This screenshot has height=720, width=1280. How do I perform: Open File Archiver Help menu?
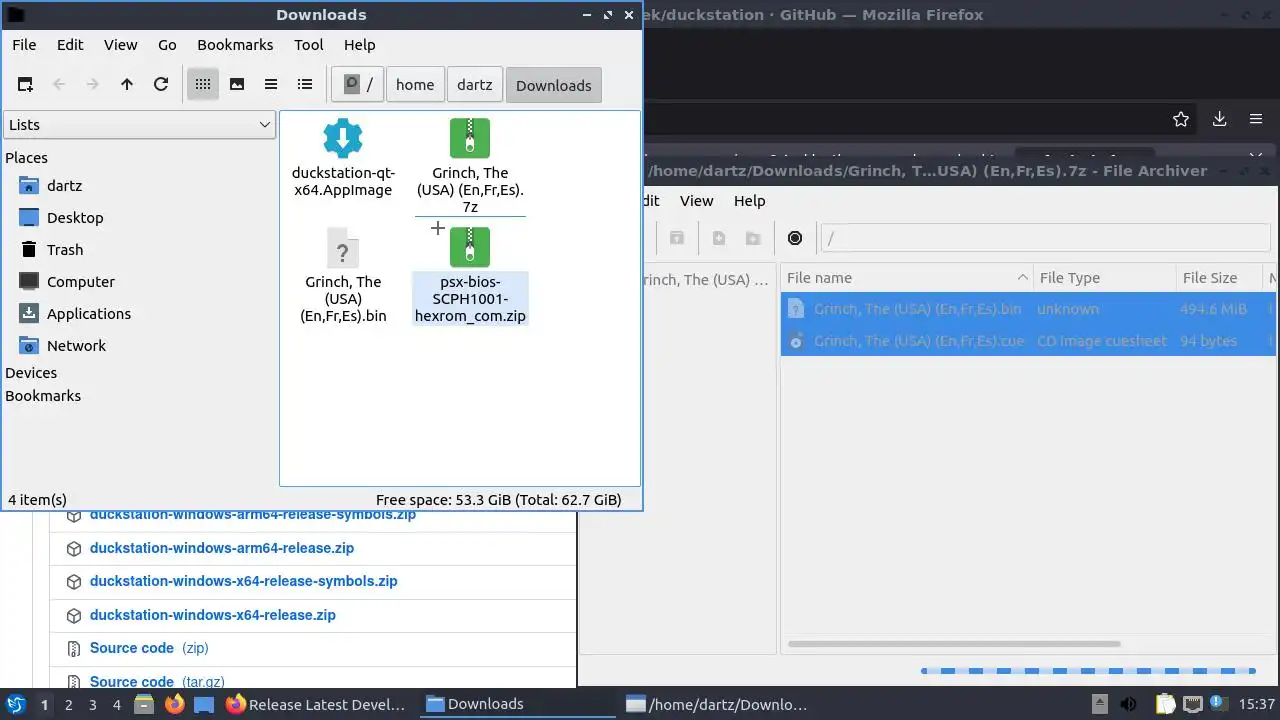(x=749, y=201)
